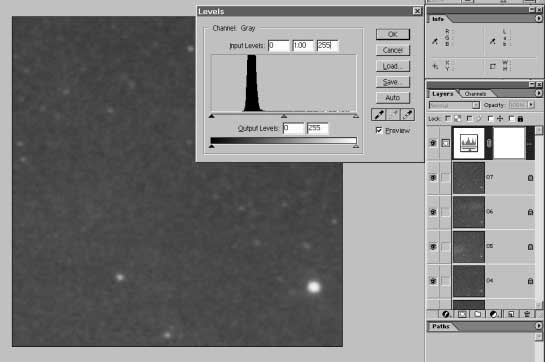The image size is (545, 362).
Task: Click the midtone gamma input slider
Action: pyautogui.click(x=284, y=116)
